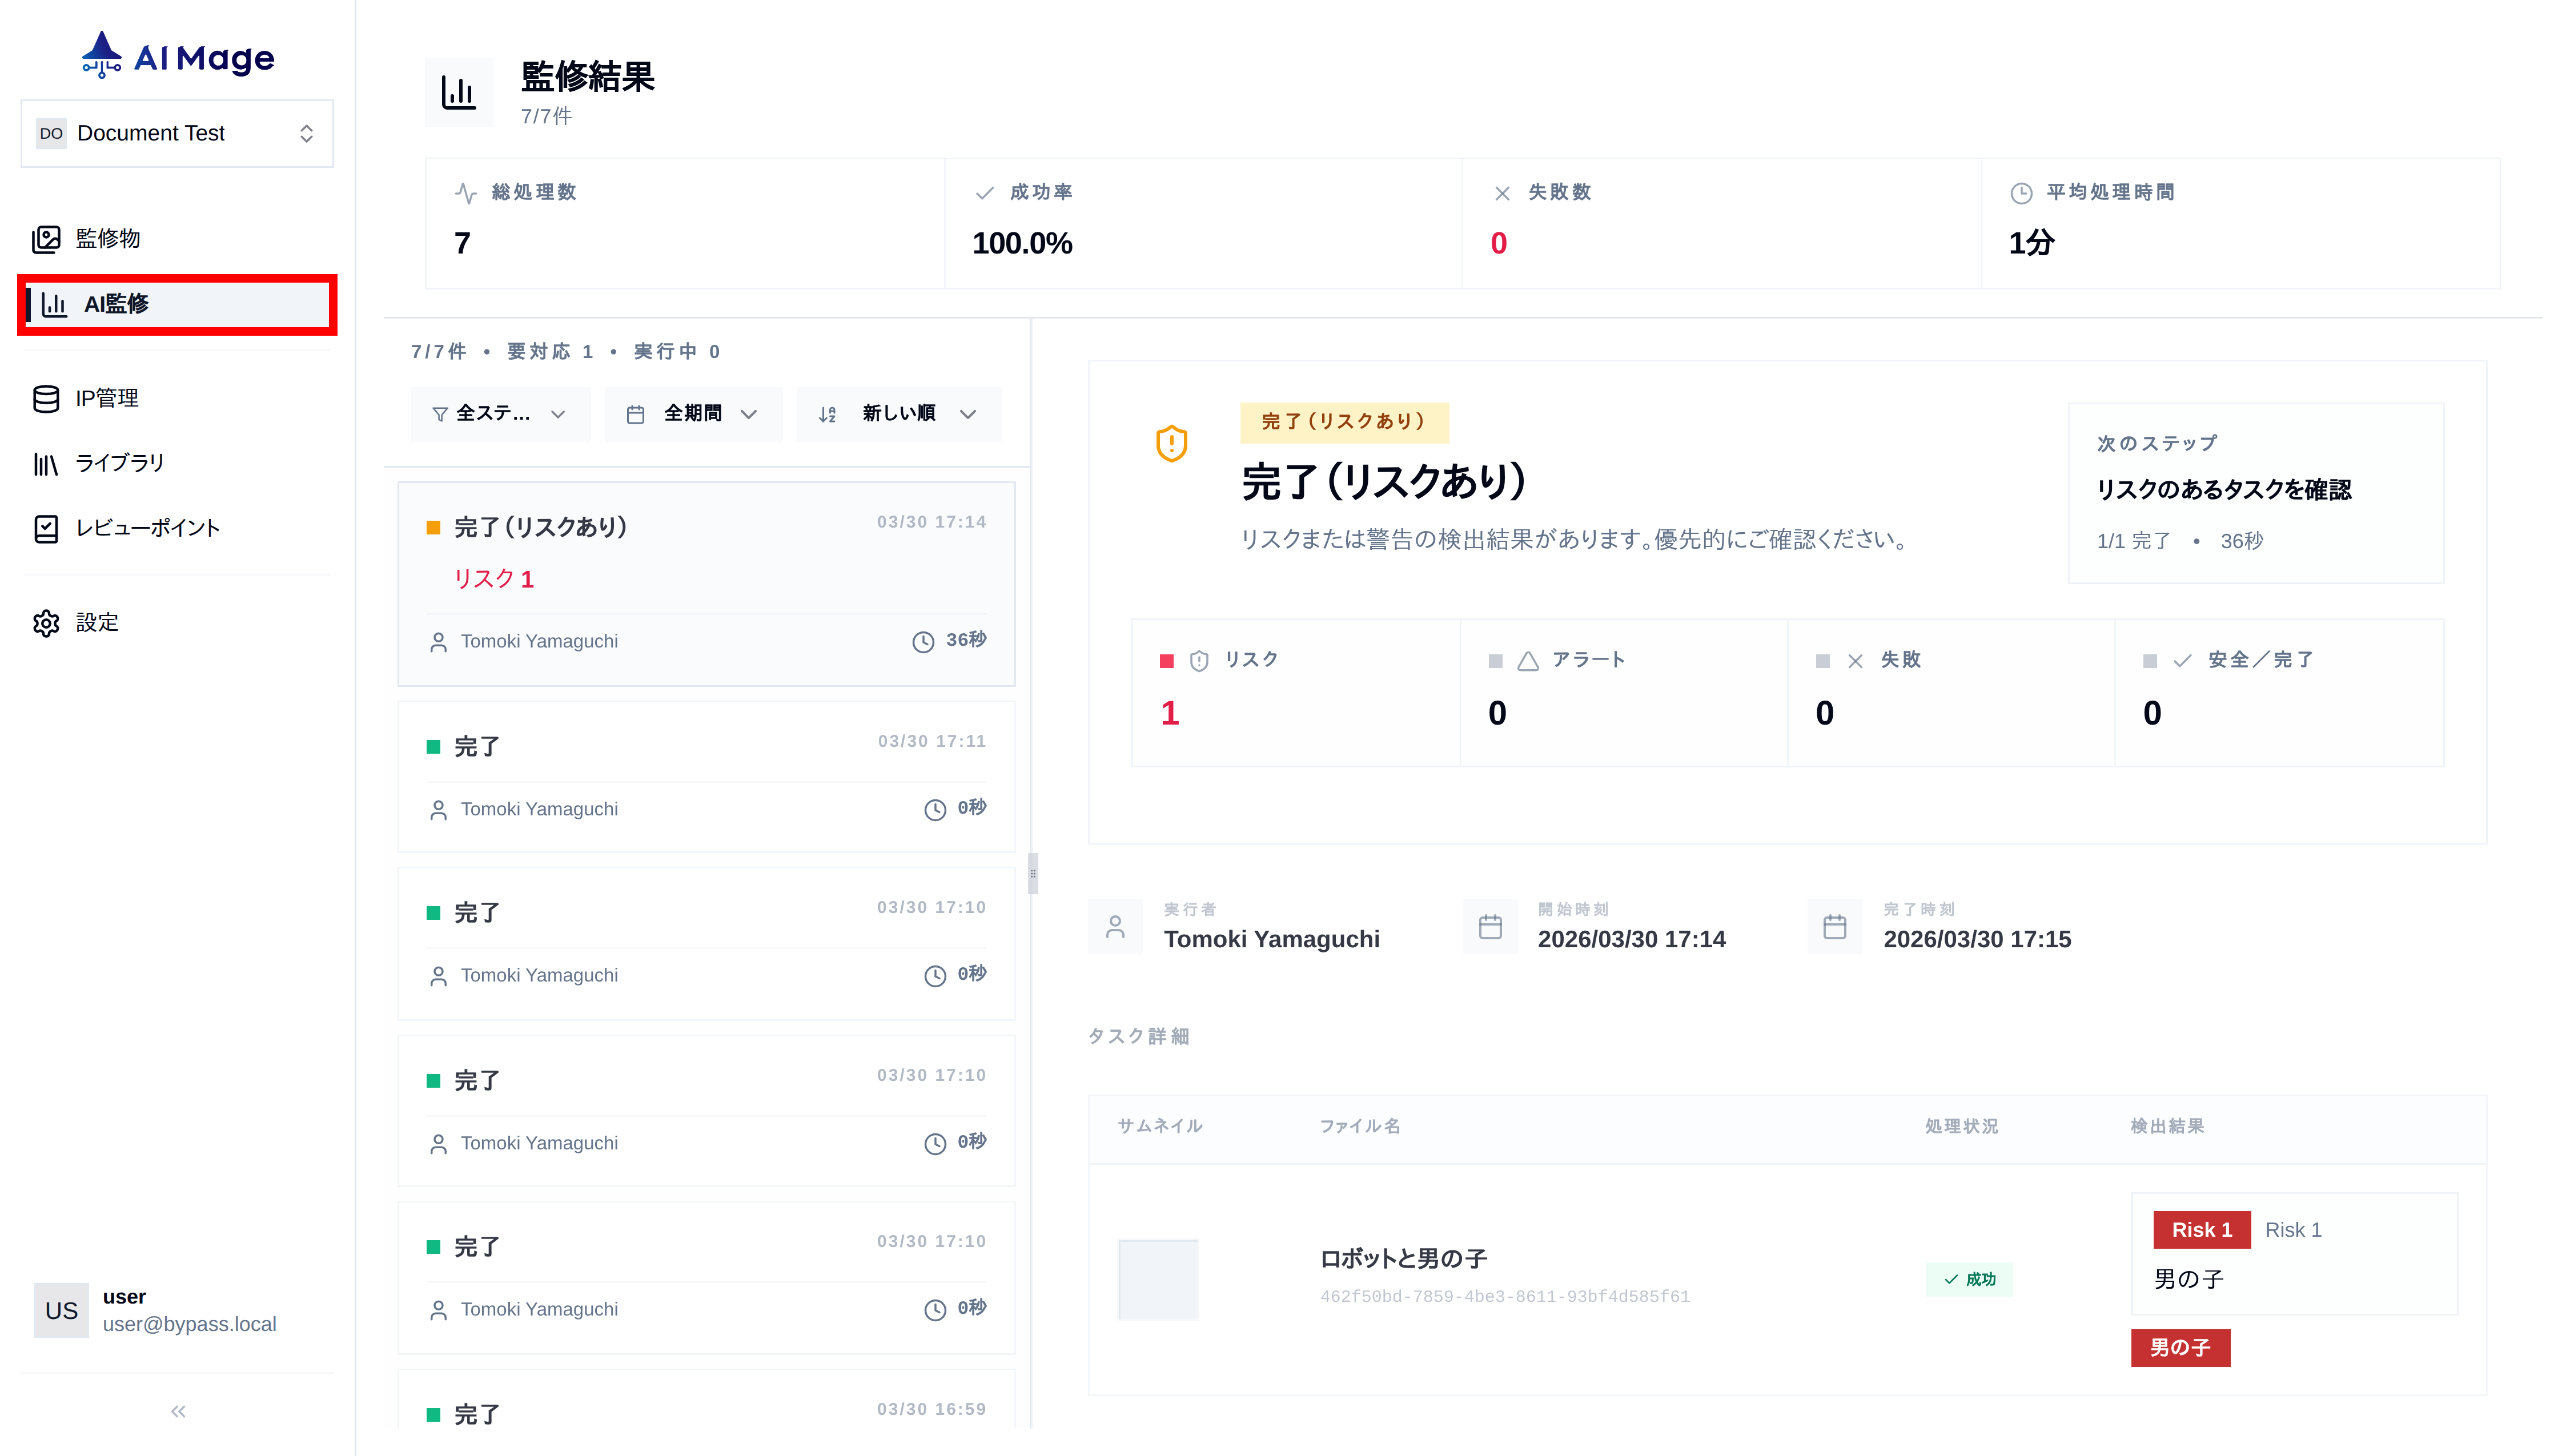The height and width of the screenshot is (1456, 2570).
Task: Click the リスク count tile showing 1
Action: coord(1296,692)
